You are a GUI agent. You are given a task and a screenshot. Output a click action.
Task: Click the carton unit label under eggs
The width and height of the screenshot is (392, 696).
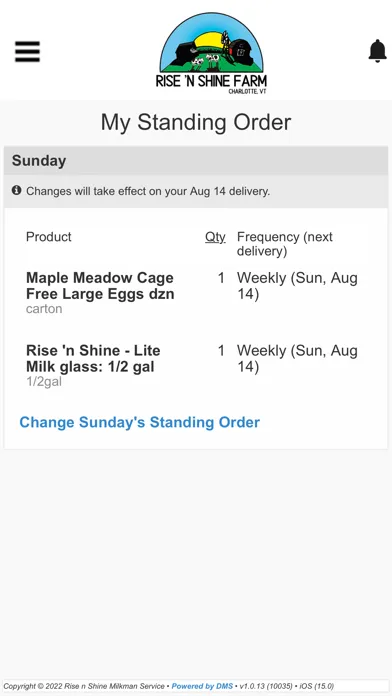click(44, 309)
